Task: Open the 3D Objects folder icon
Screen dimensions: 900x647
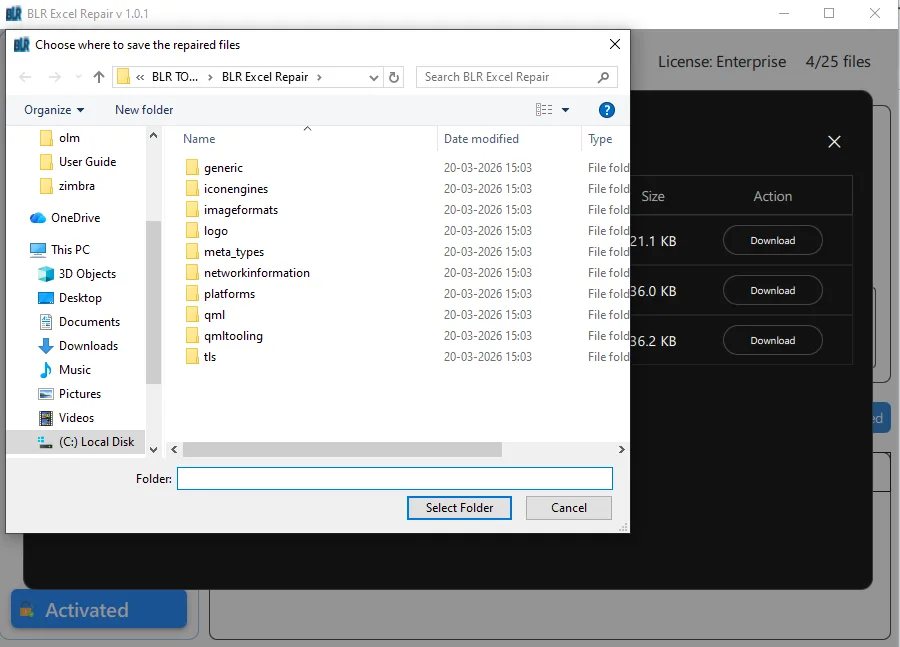Action: [x=46, y=274]
